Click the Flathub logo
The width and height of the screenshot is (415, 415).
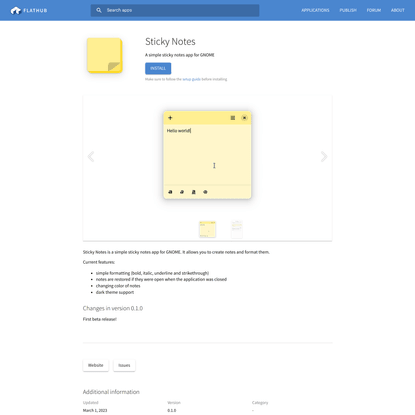pyautogui.click(x=29, y=10)
